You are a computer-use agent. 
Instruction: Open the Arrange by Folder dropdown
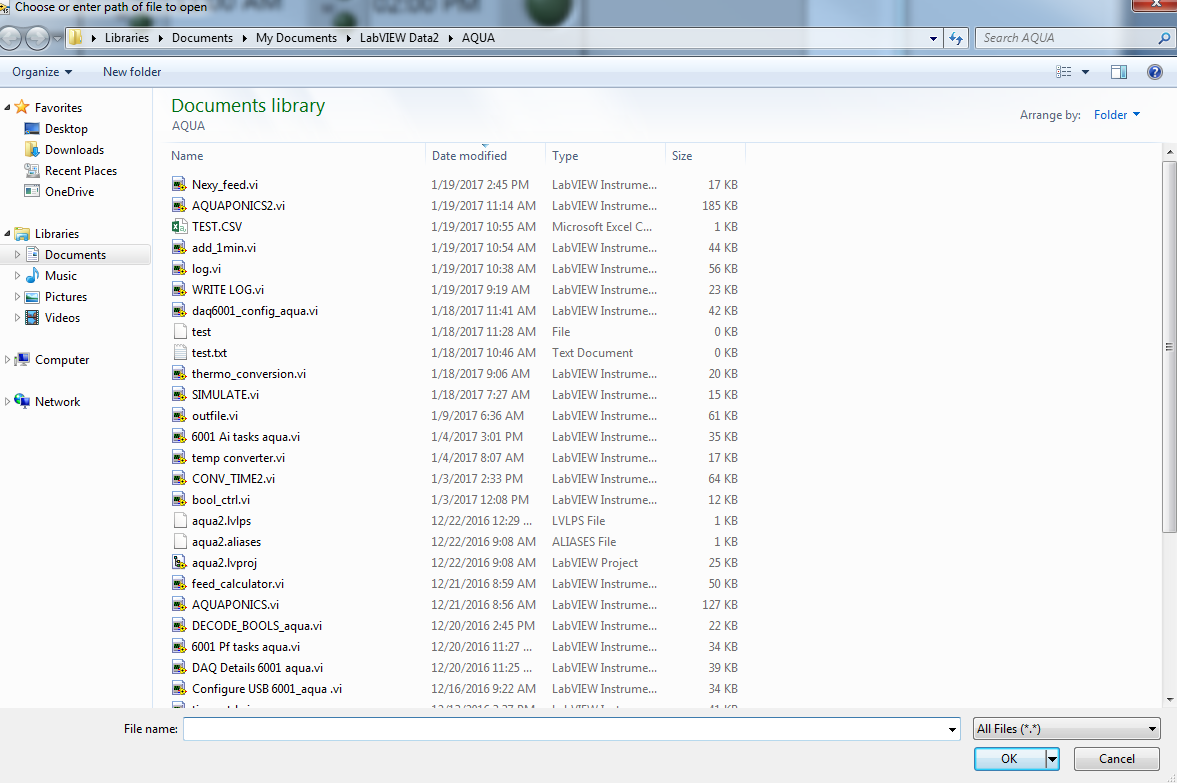click(x=1117, y=115)
